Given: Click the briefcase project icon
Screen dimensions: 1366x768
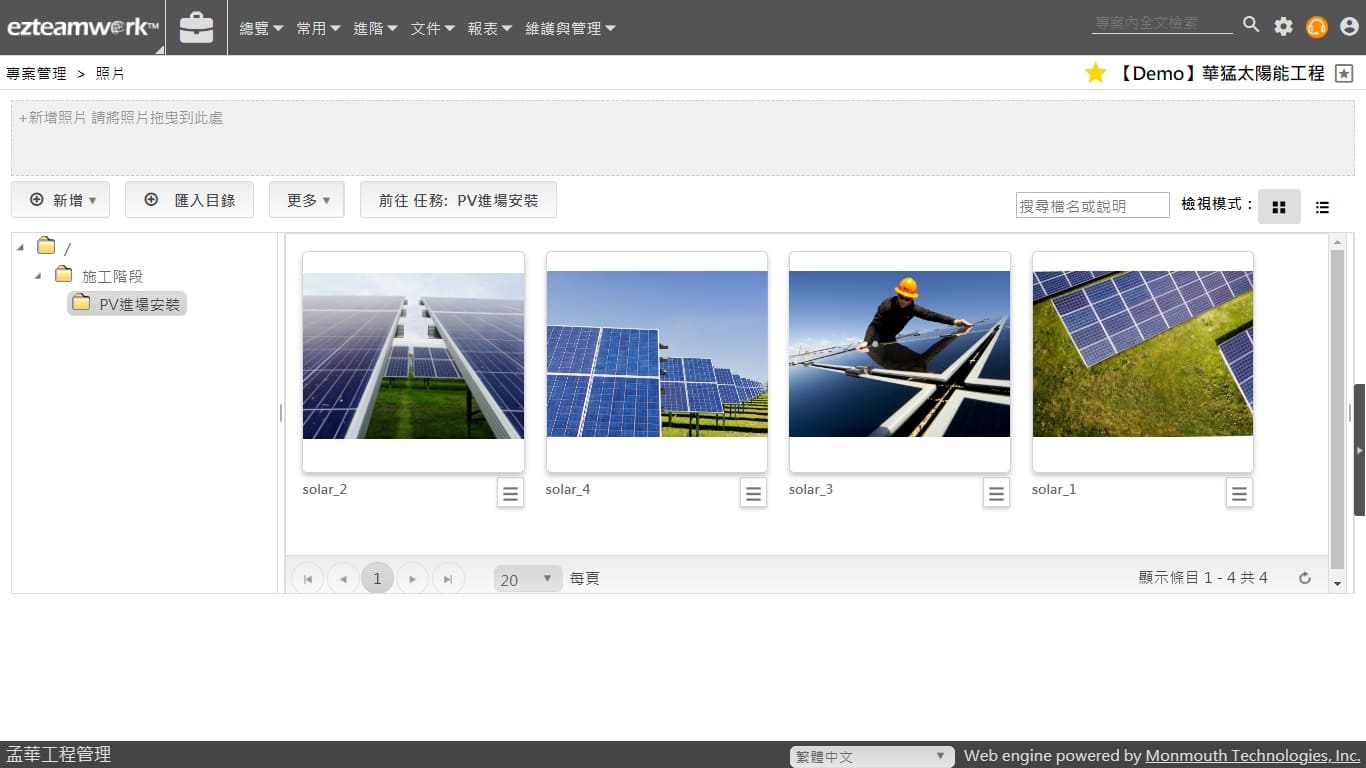Looking at the screenshot, I should tap(196, 28).
